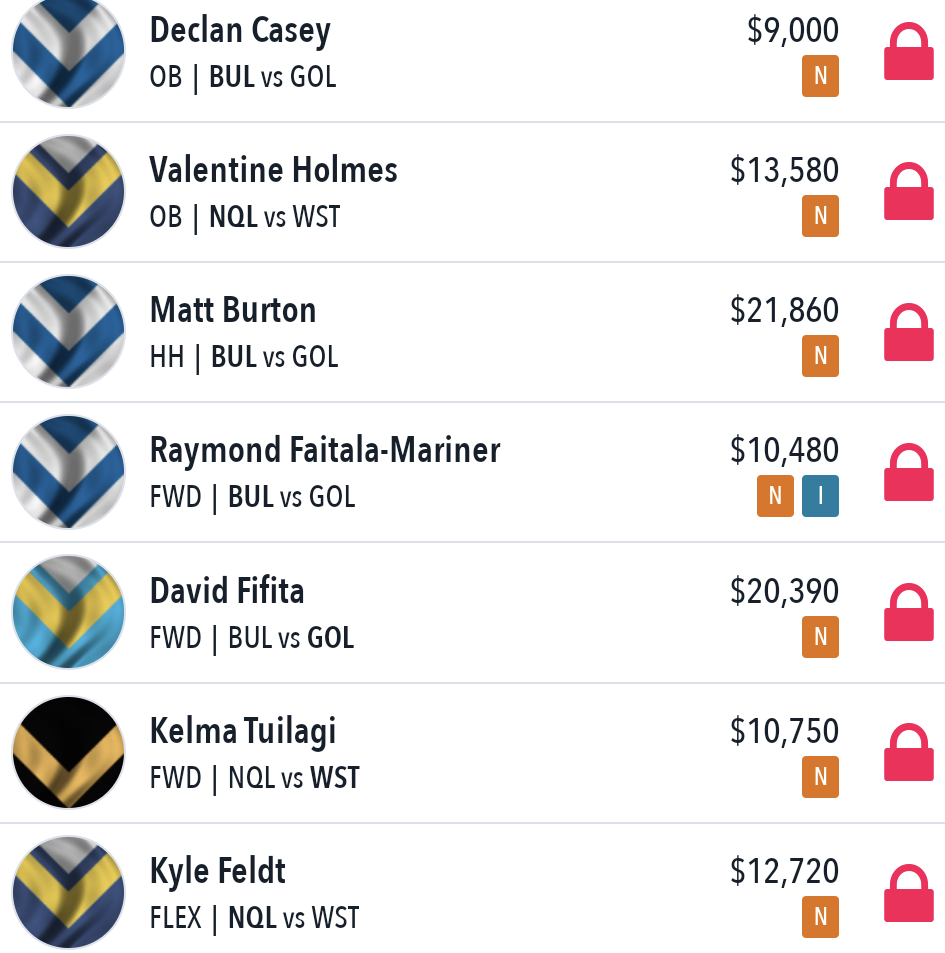This screenshot has width=945, height=953.
Task: Click the lock icon for Valentine Holmes
Action: pos(909,191)
